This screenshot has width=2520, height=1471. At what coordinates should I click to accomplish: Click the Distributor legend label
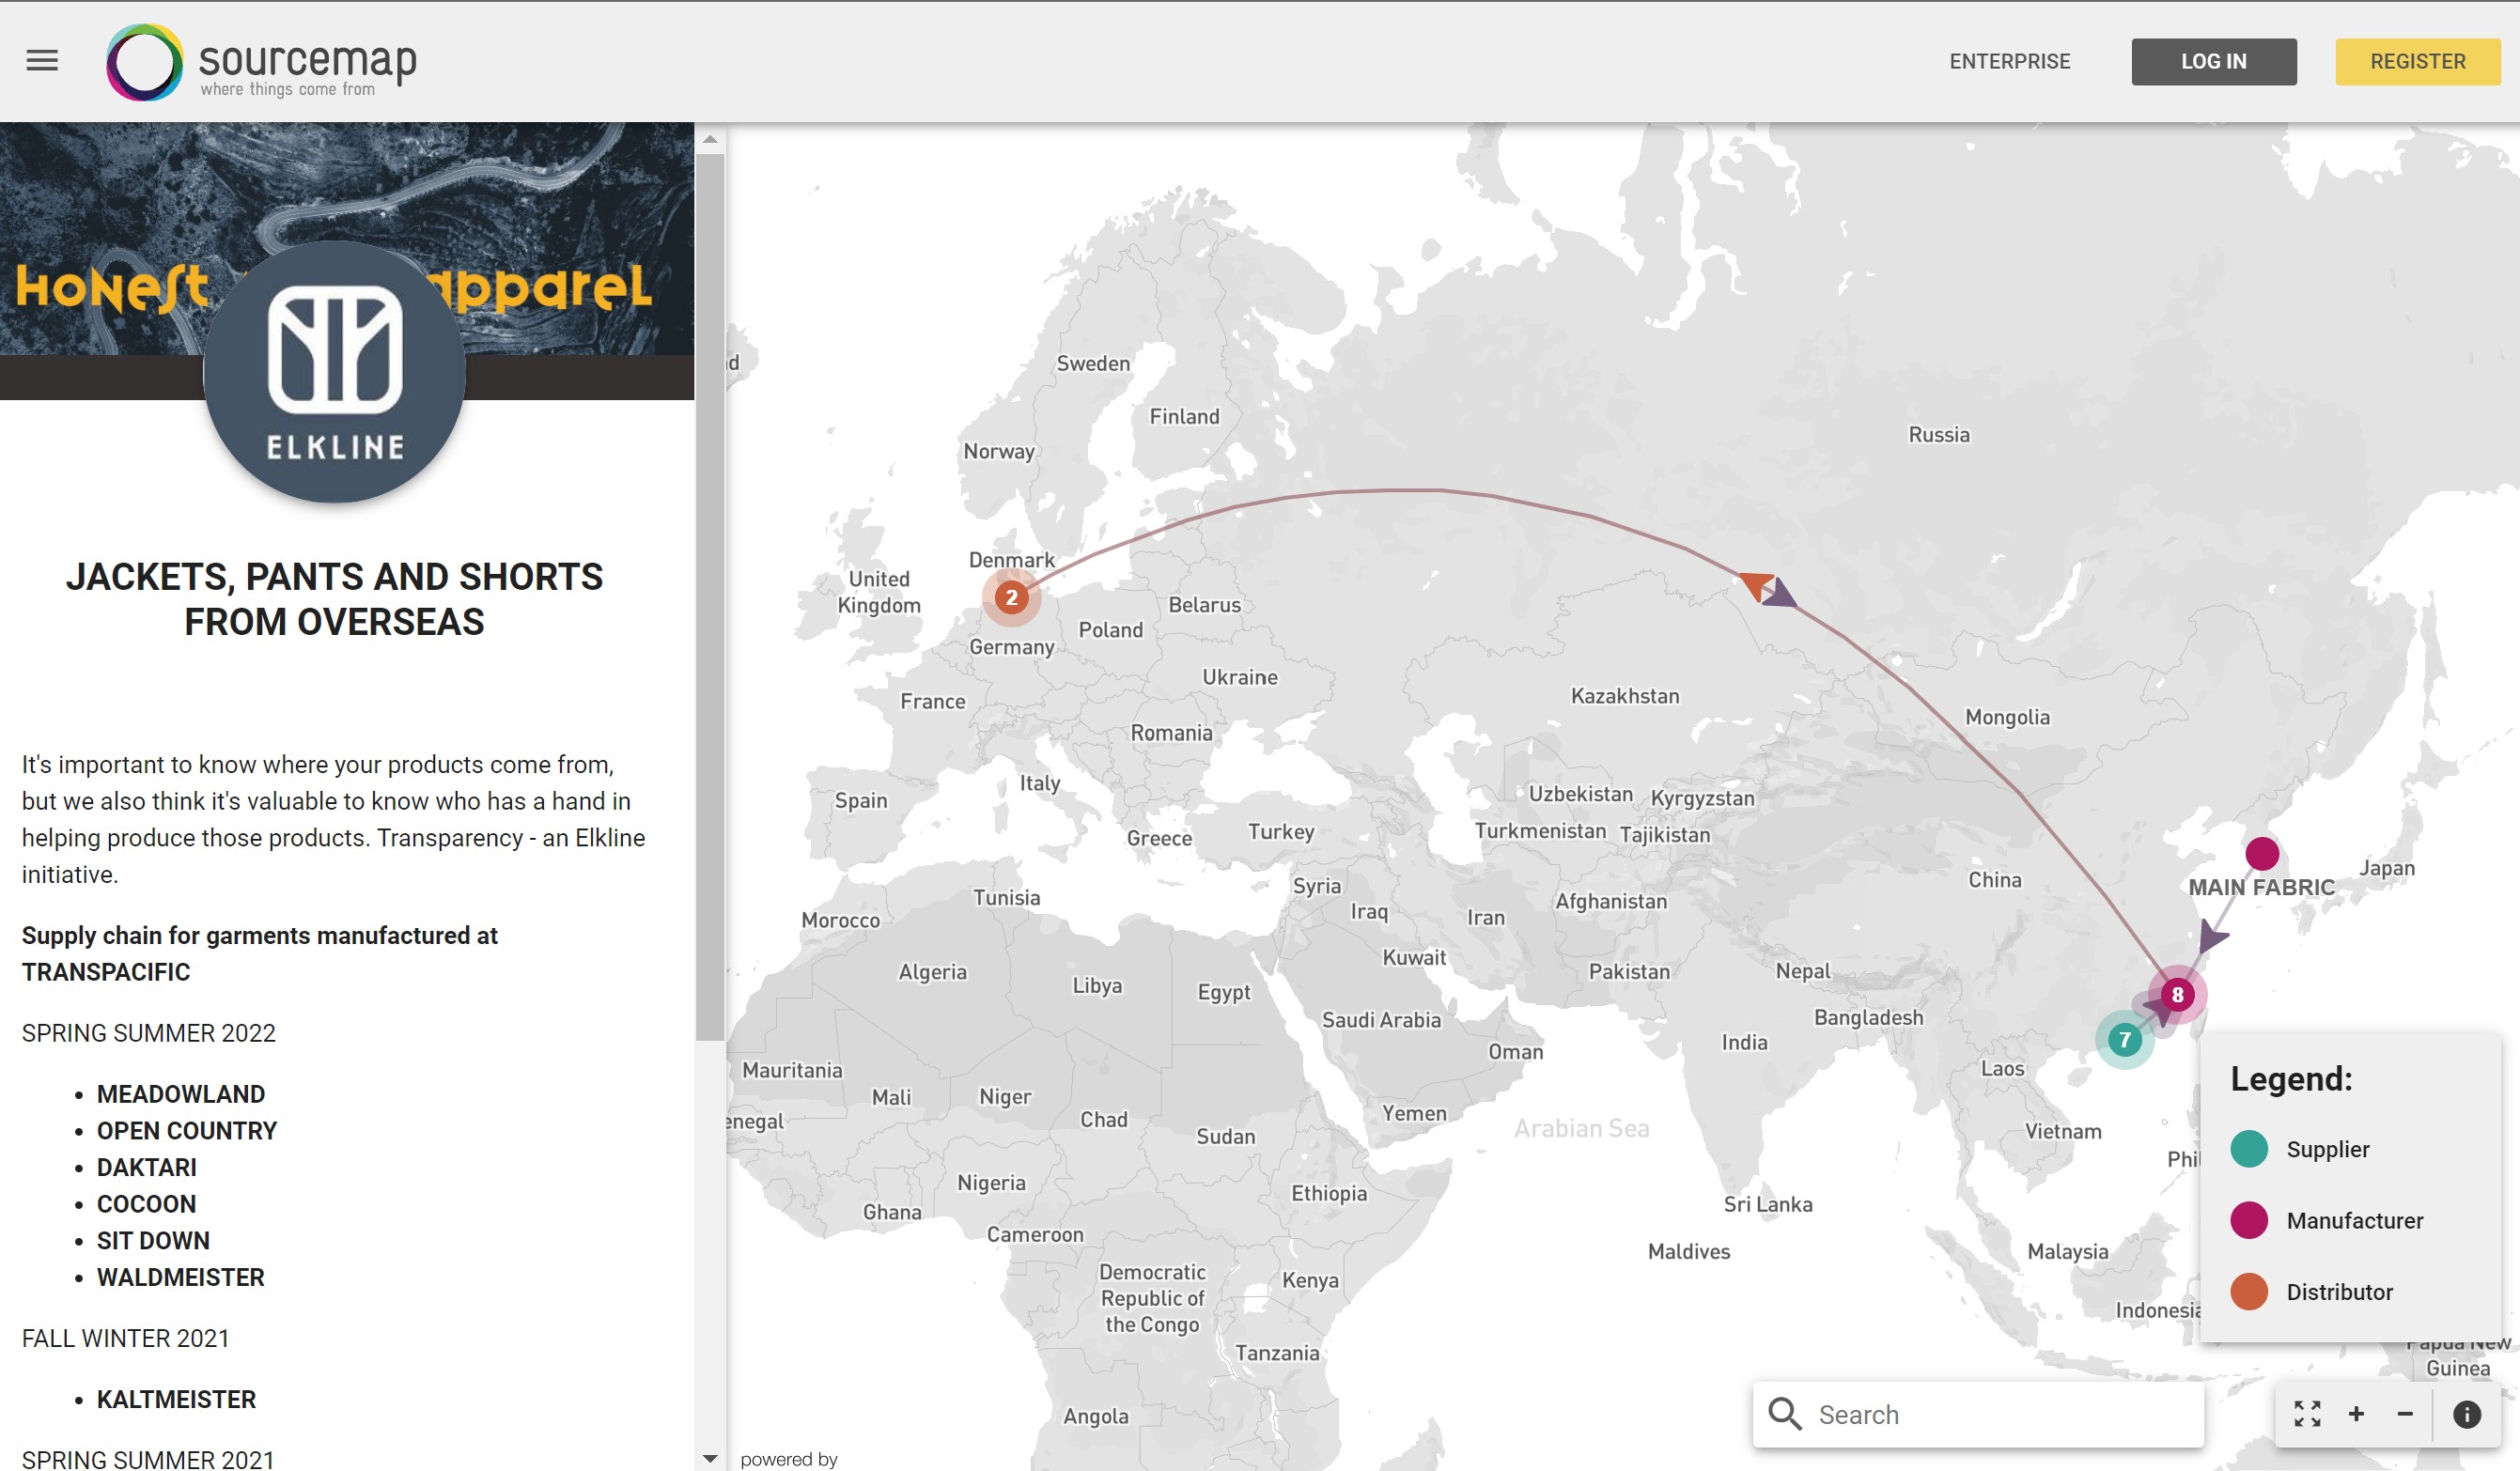tap(2339, 1292)
